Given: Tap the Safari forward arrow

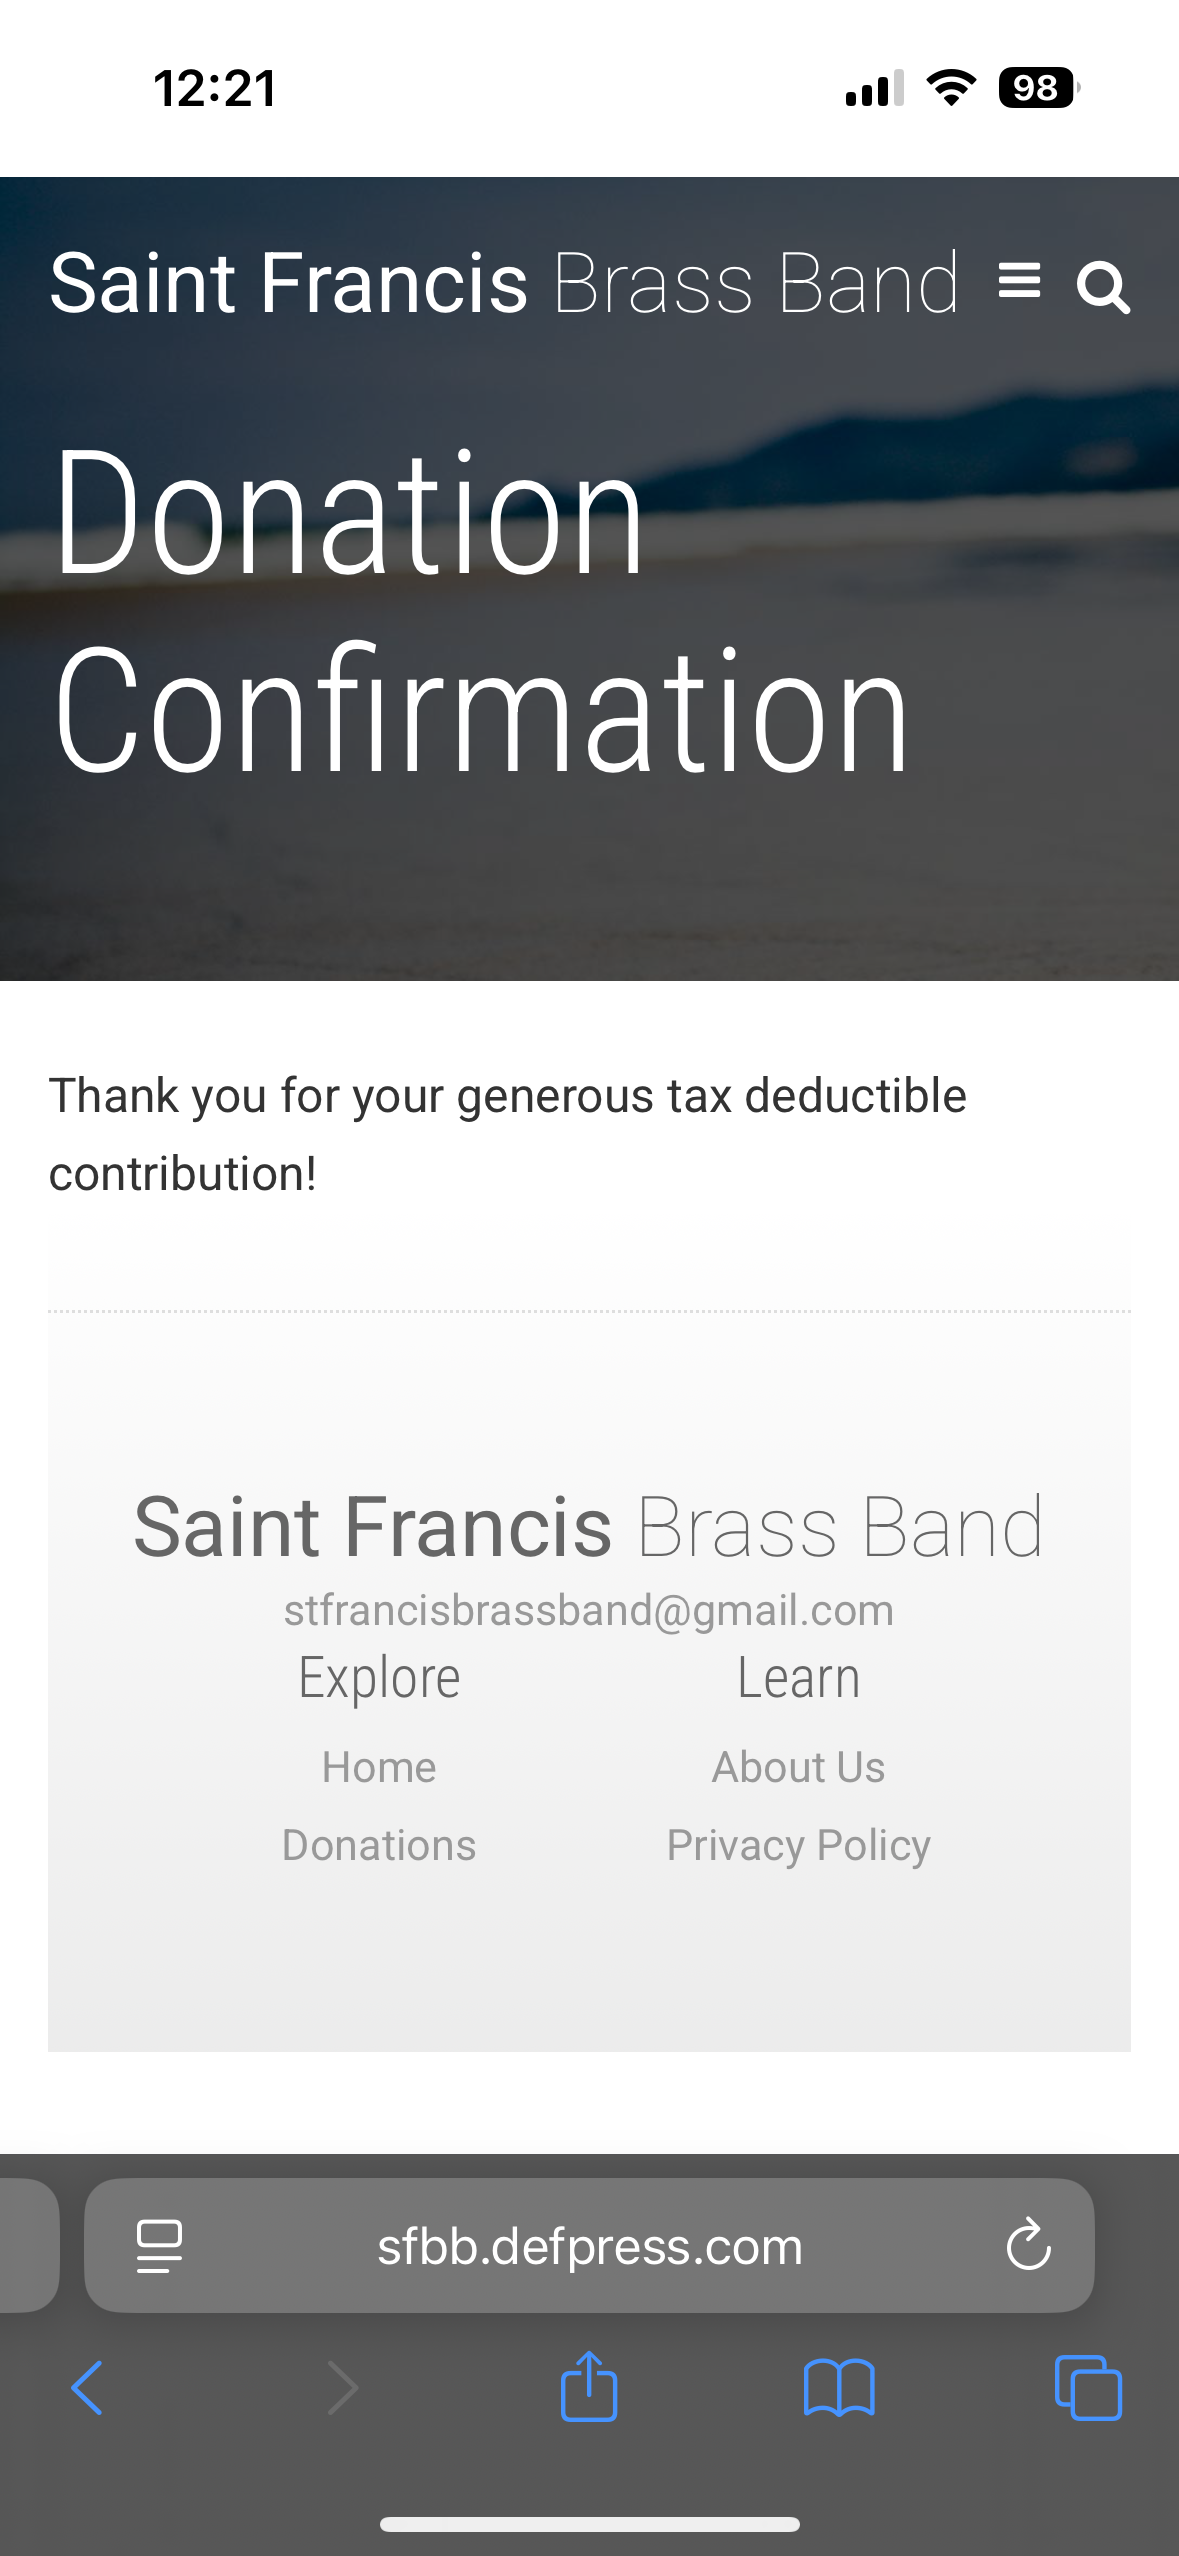Looking at the screenshot, I should 342,2388.
